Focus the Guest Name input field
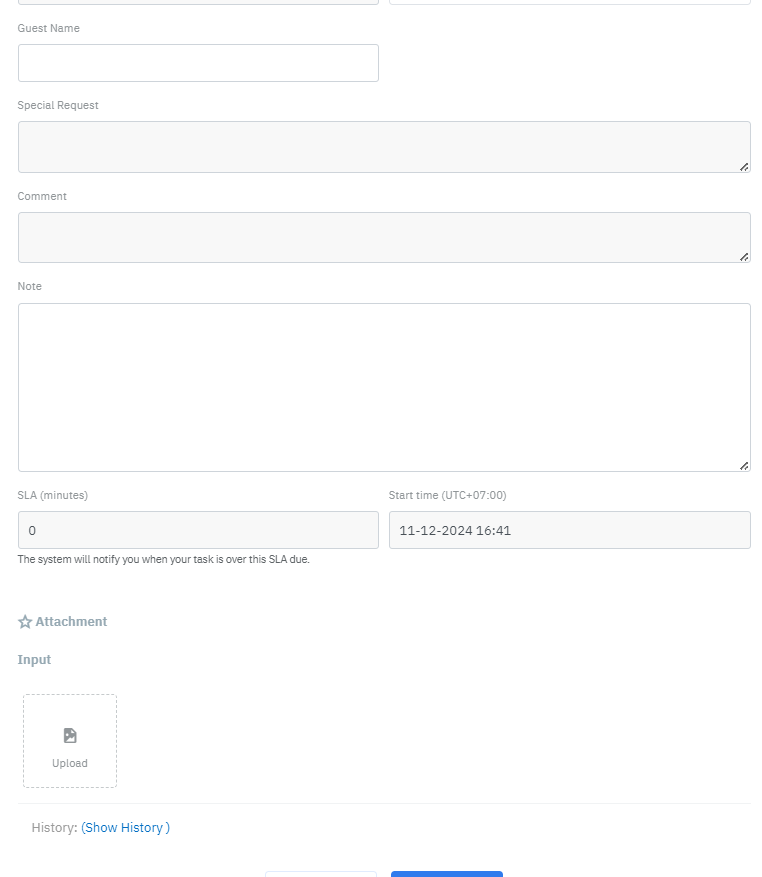Screen dimensions: 762x877 click(198, 63)
